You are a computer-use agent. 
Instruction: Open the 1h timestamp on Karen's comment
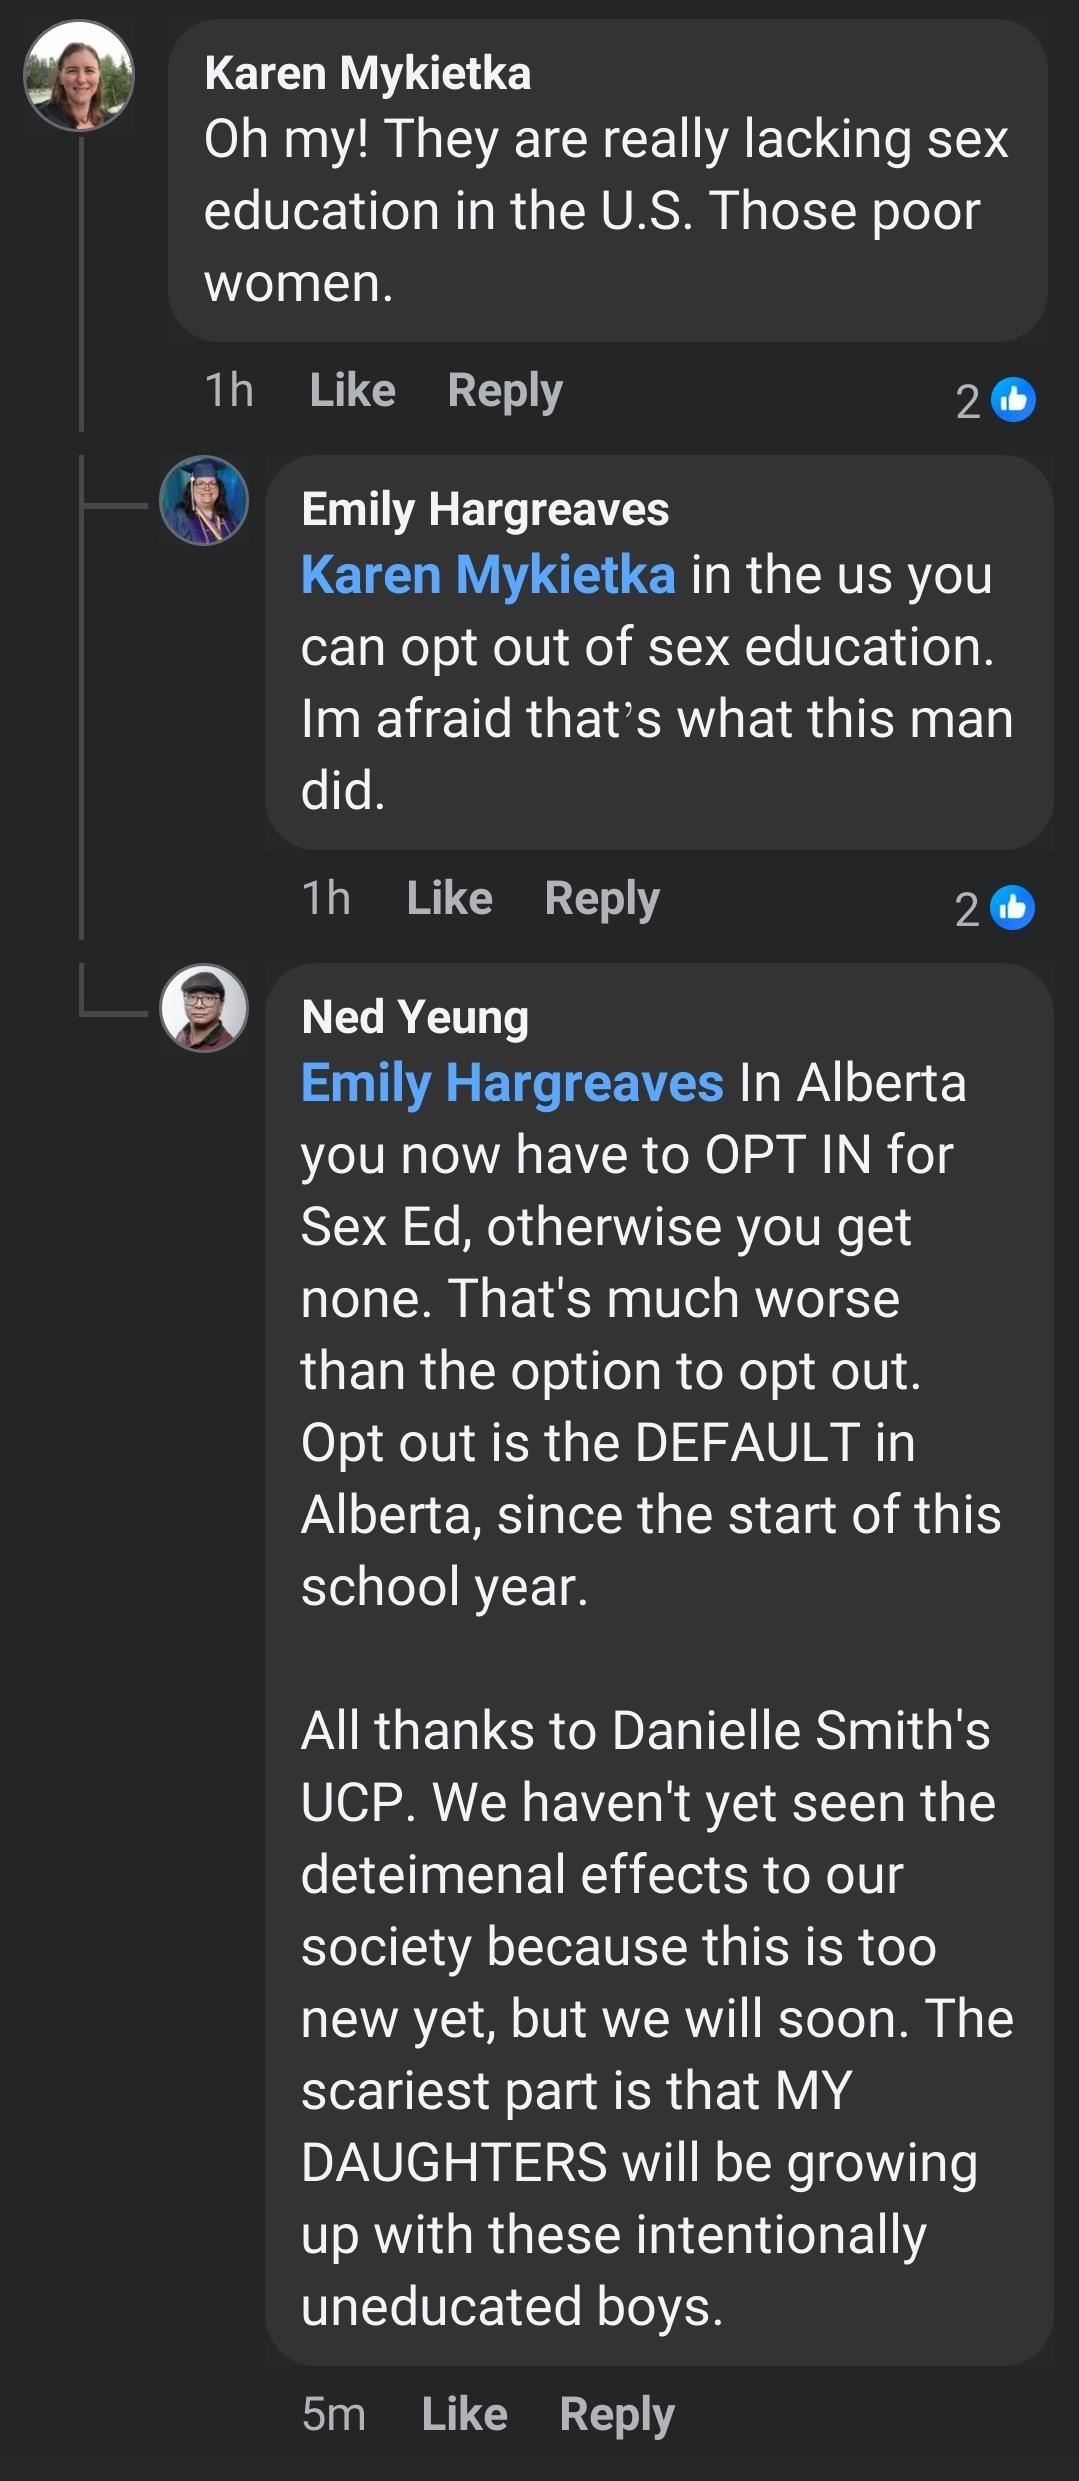(x=229, y=390)
